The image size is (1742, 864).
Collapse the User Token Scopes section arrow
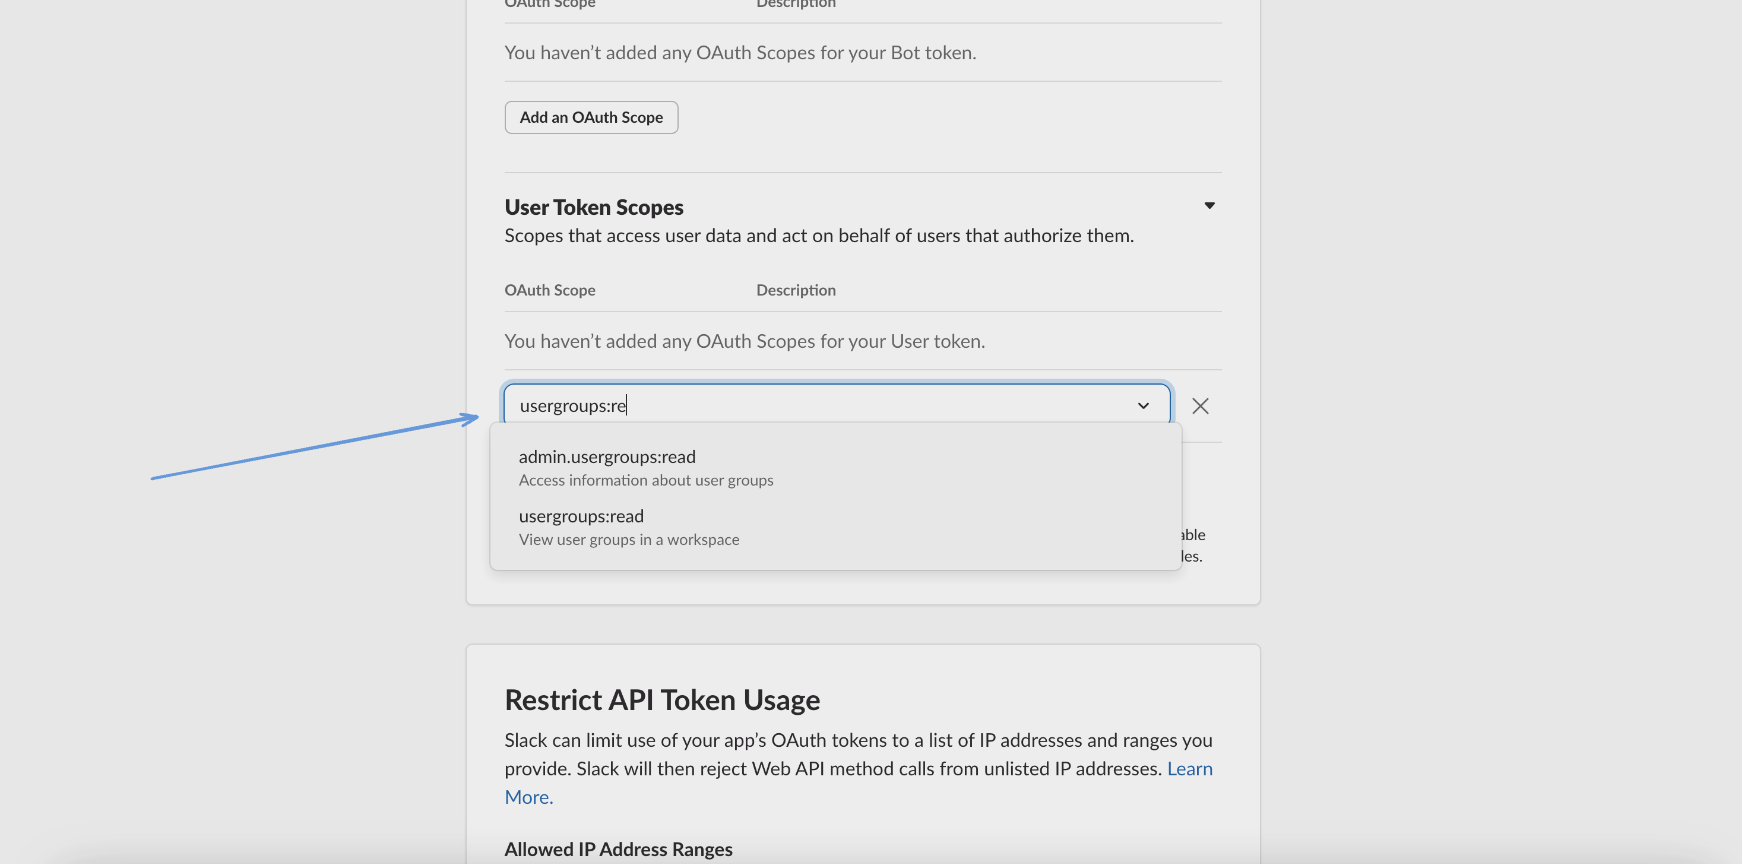click(1209, 206)
